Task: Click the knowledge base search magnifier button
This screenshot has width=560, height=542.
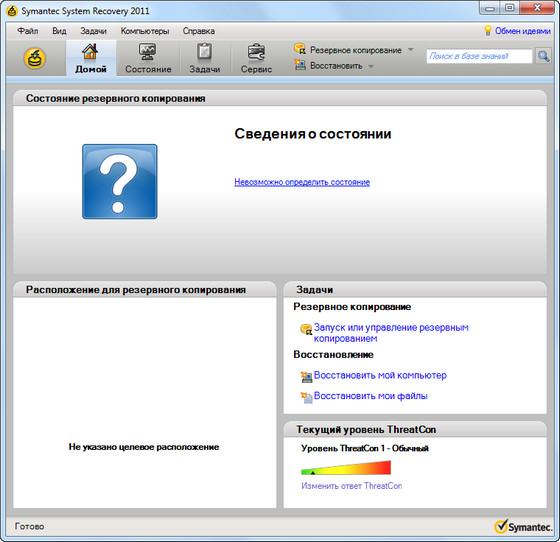Action: coord(543,56)
